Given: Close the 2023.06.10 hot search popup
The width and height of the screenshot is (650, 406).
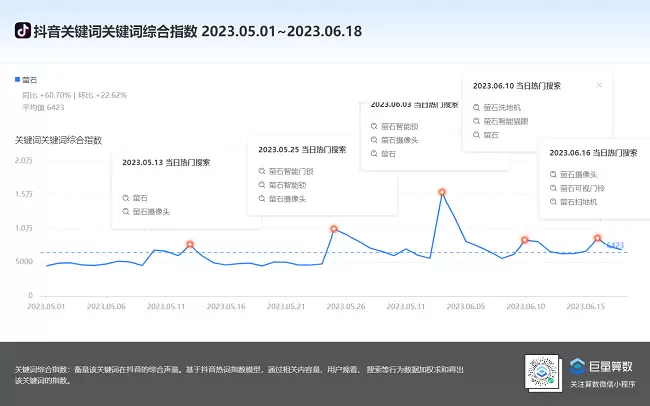Looking at the screenshot, I should pyautogui.click(x=599, y=85).
